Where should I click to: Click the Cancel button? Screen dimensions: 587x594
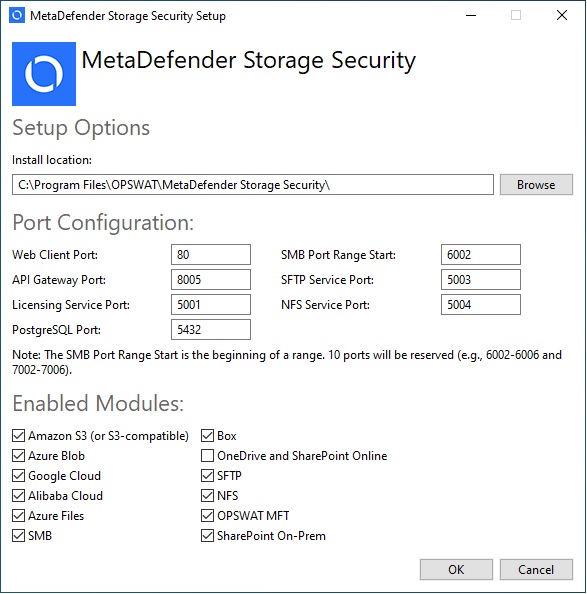536,569
